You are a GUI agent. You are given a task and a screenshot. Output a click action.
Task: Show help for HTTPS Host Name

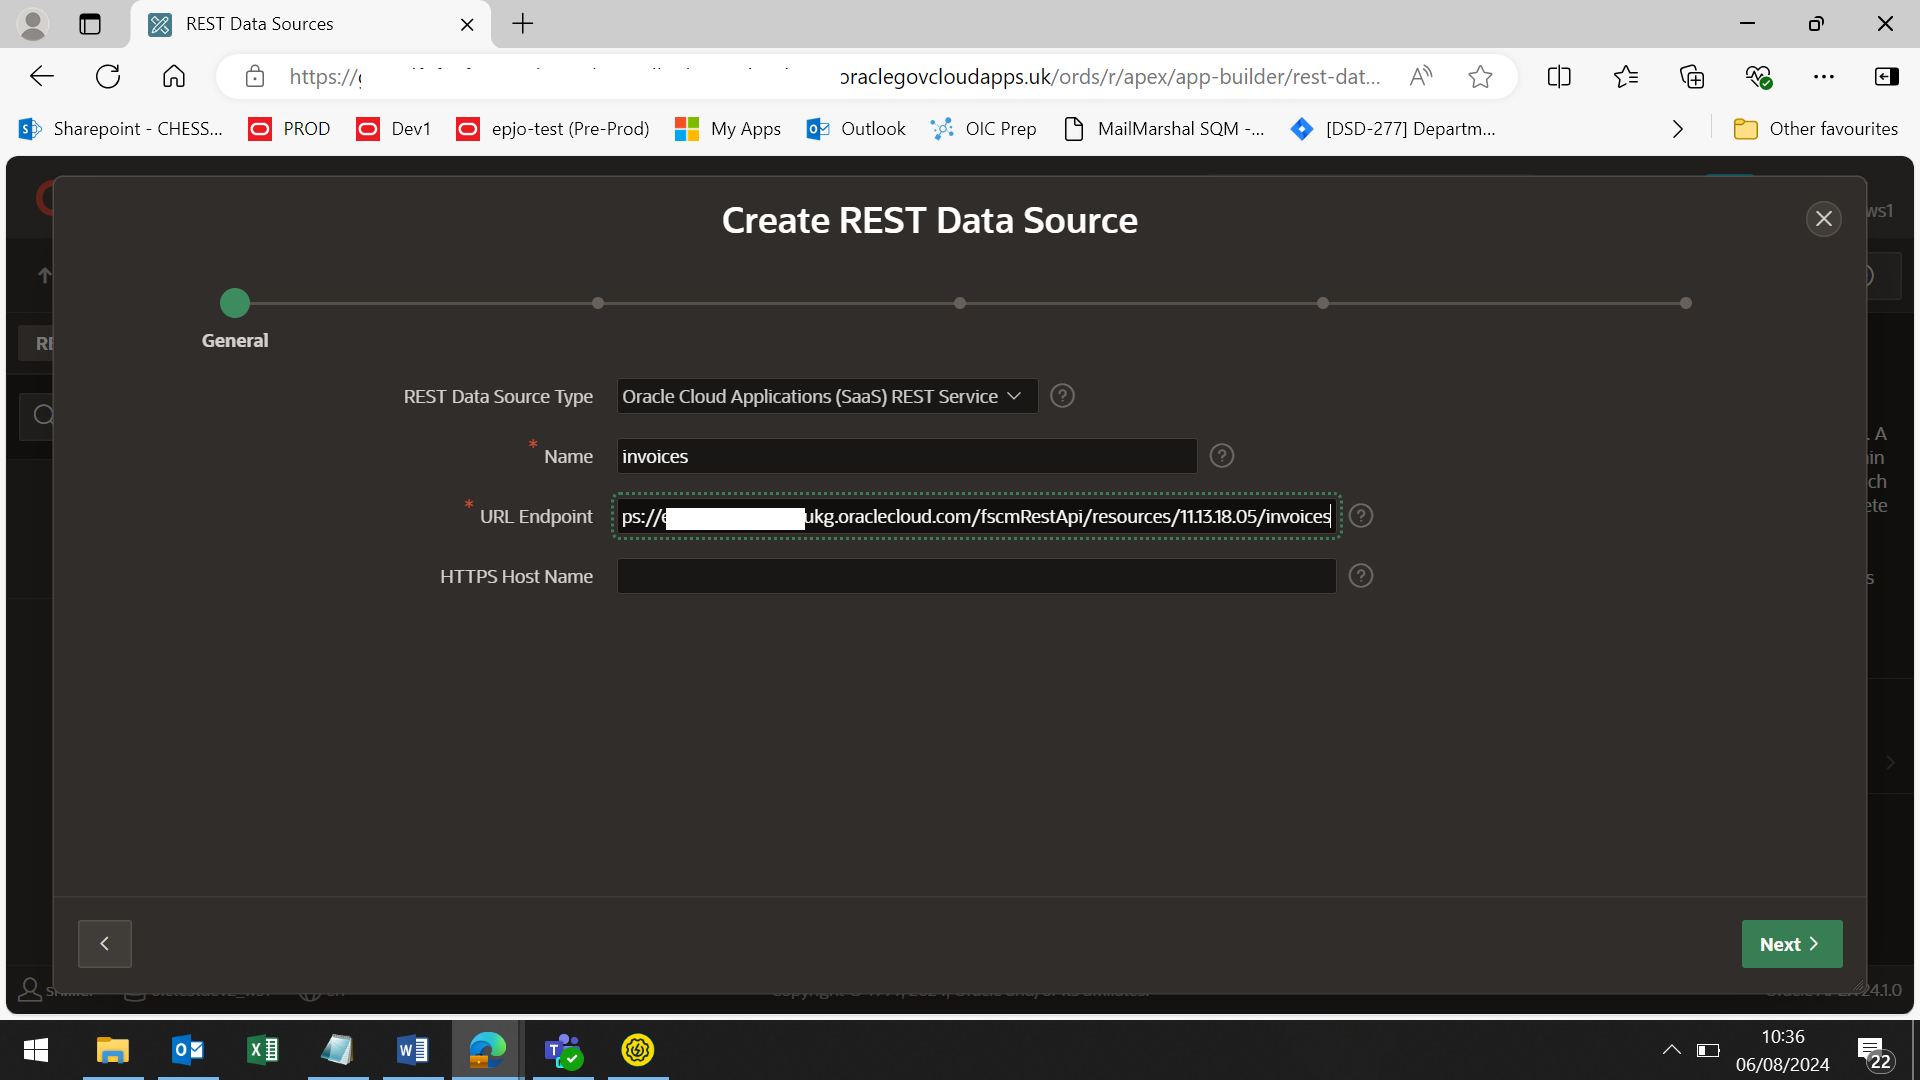(x=1360, y=576)
